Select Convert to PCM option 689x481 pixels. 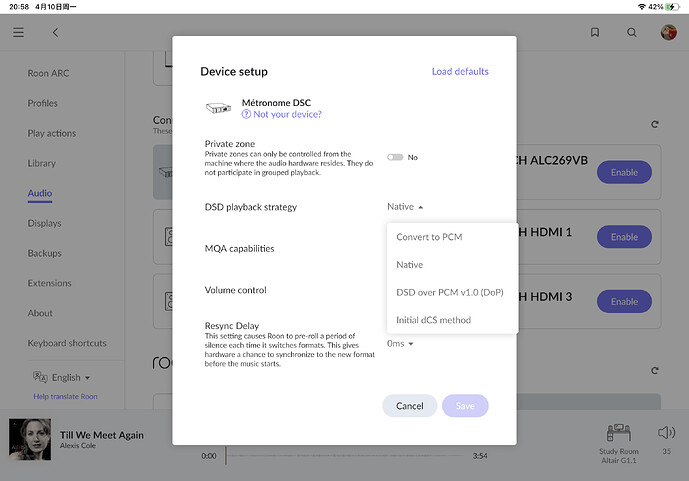click(452, 237)
